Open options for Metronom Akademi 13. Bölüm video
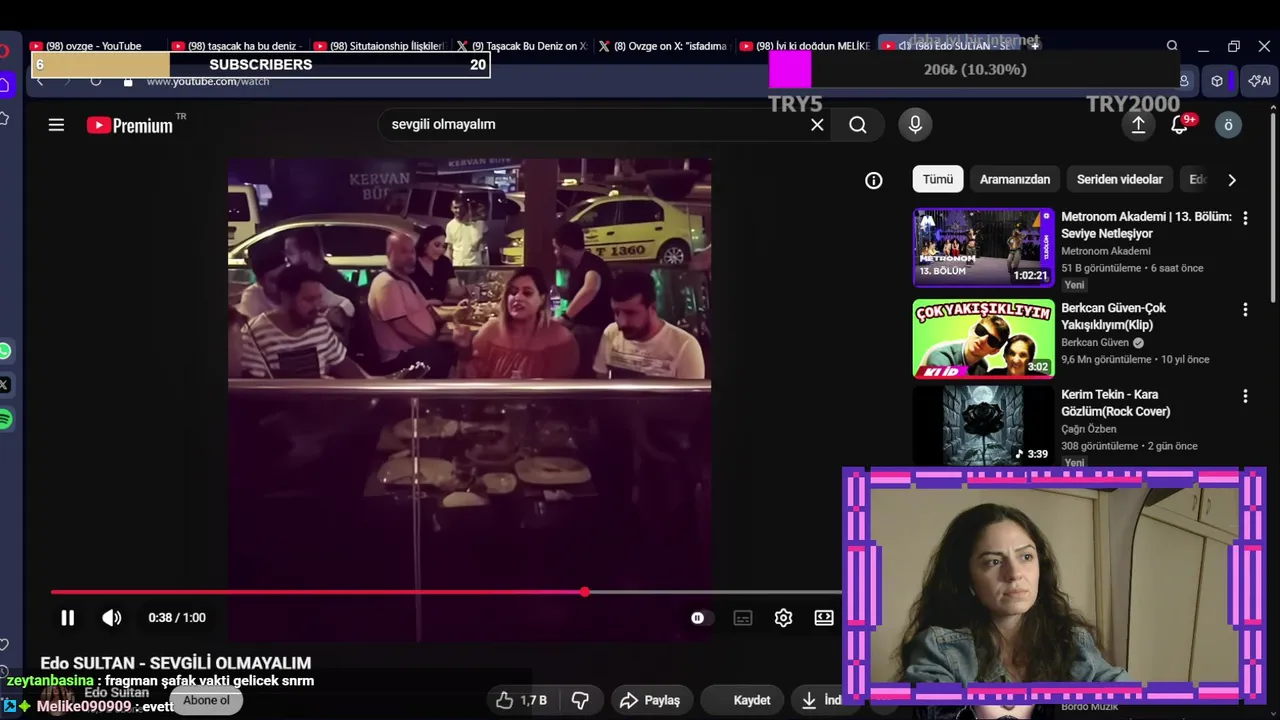This screenshot has height=720, width=1280. [1245, 217]
